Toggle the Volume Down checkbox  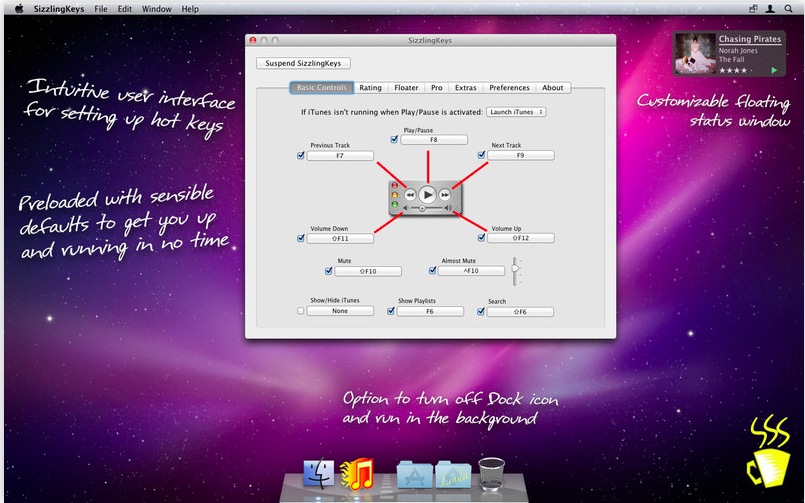tap(301, 238)
